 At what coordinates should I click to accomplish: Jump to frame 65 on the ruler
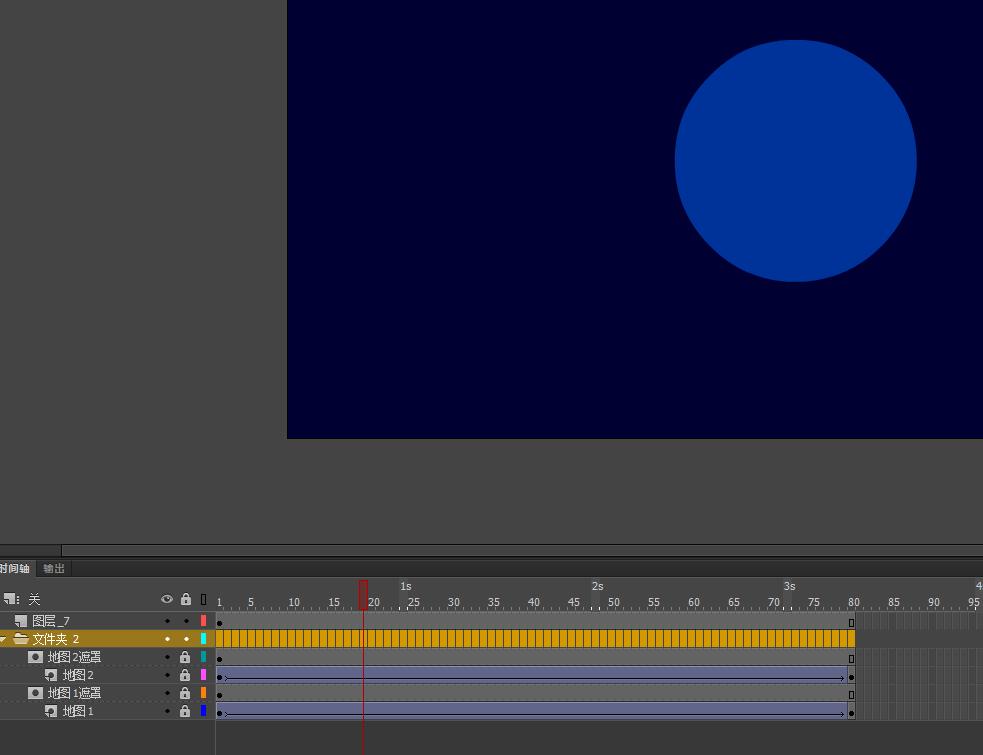733,602
